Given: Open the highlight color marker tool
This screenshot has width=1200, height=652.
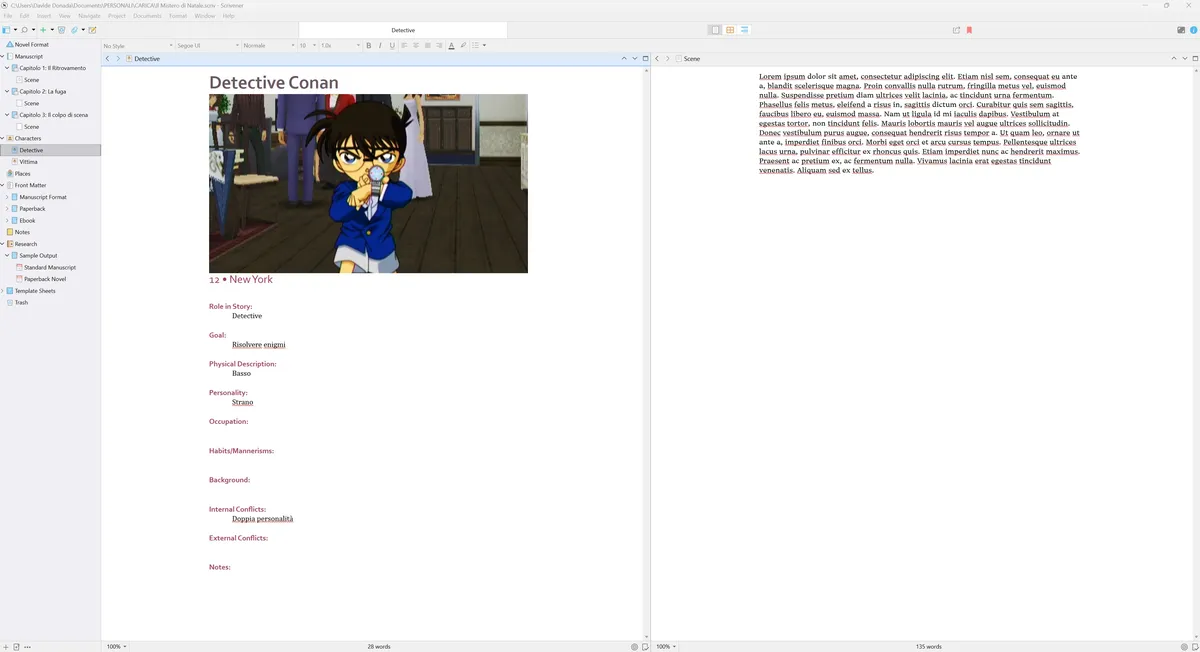Looking at the screenshot, I should point(463,45).
